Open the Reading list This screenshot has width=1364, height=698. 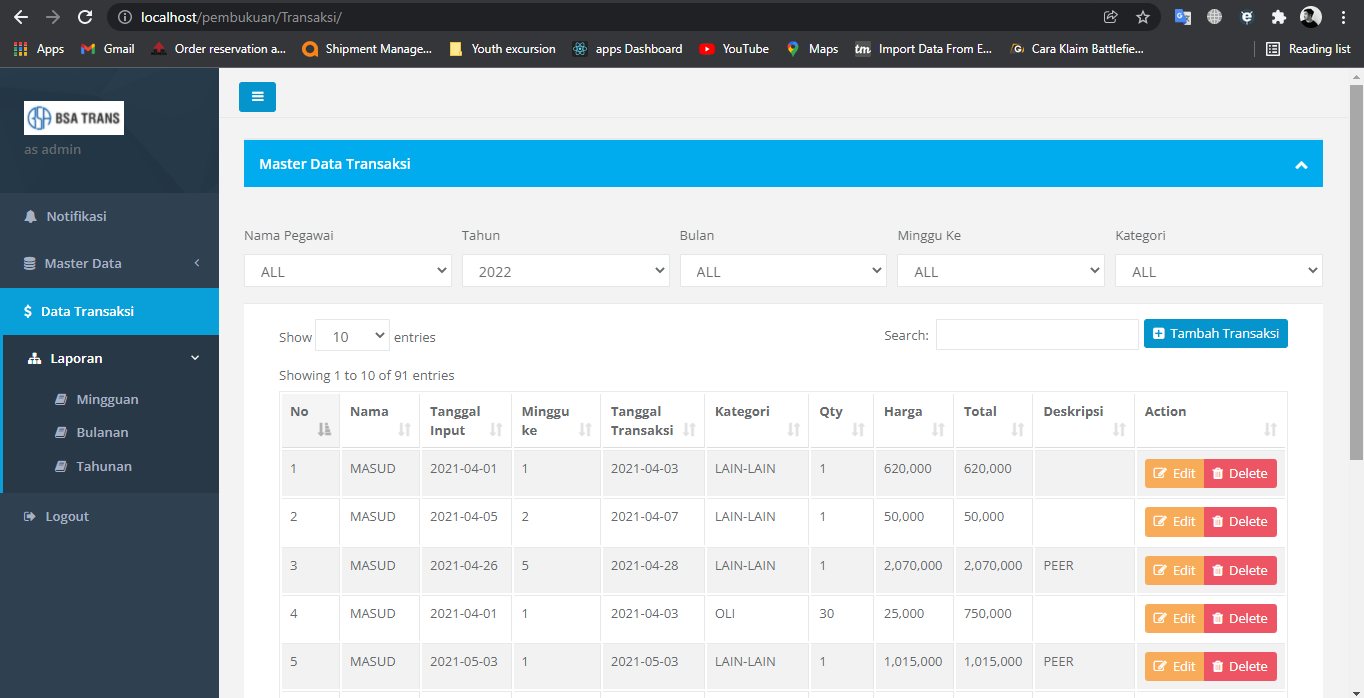[x=1308, y=48]
